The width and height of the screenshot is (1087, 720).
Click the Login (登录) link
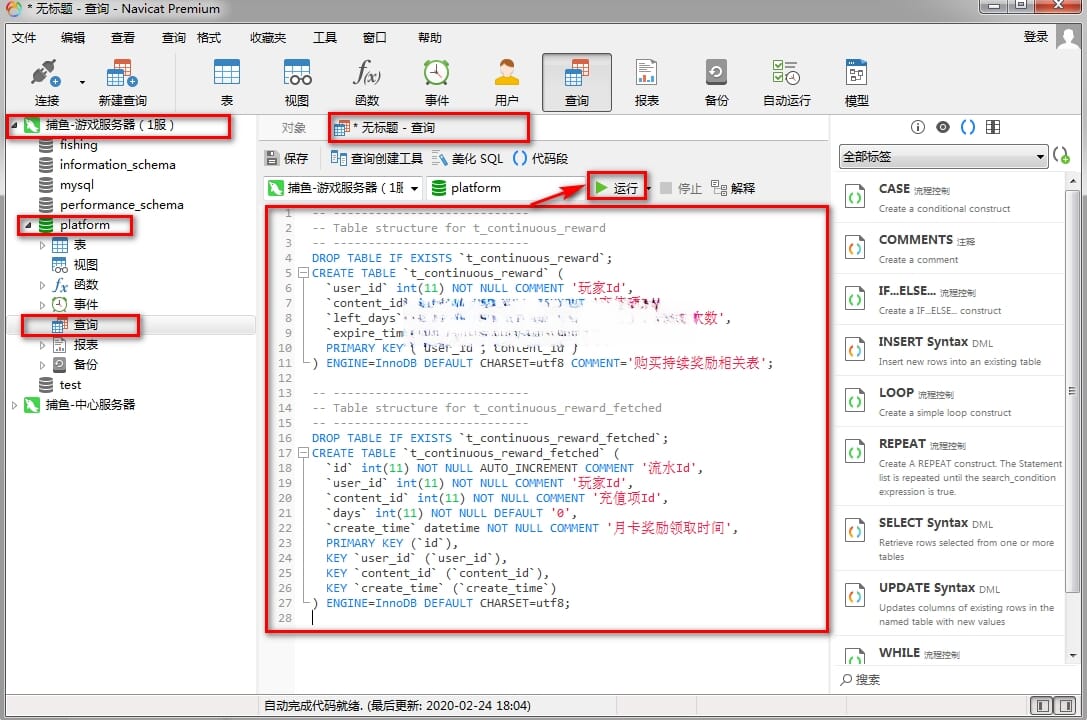(1036, 37)
